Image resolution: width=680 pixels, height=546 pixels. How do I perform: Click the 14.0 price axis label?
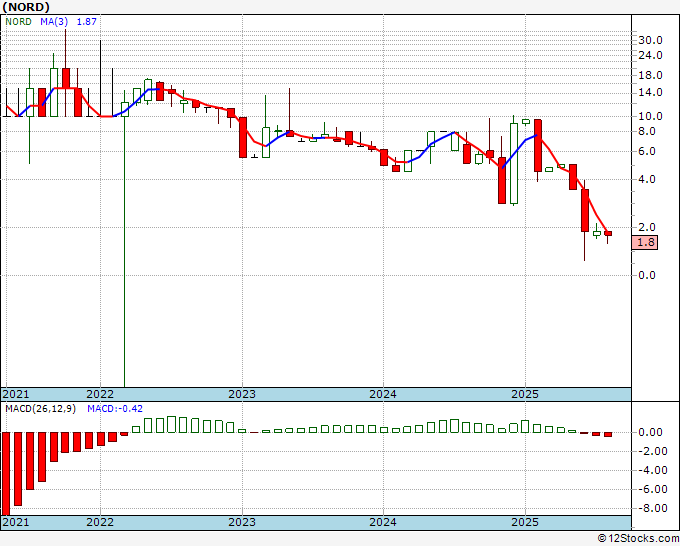651,92
